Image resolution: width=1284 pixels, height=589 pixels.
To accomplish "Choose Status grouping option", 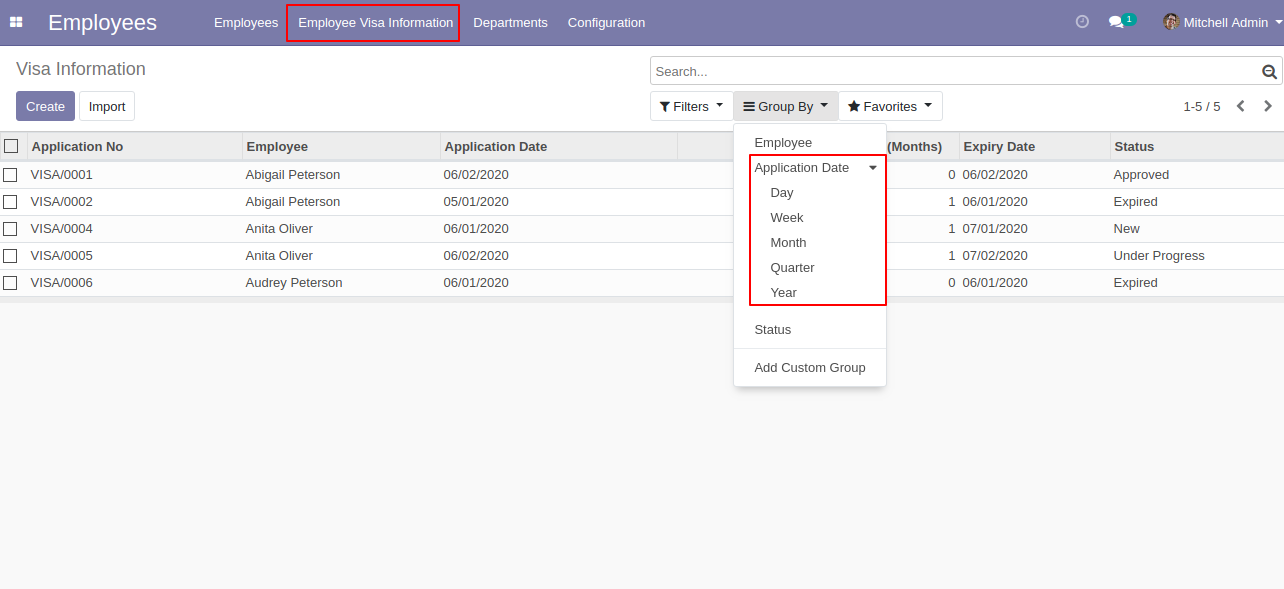I will coord(772,330).
